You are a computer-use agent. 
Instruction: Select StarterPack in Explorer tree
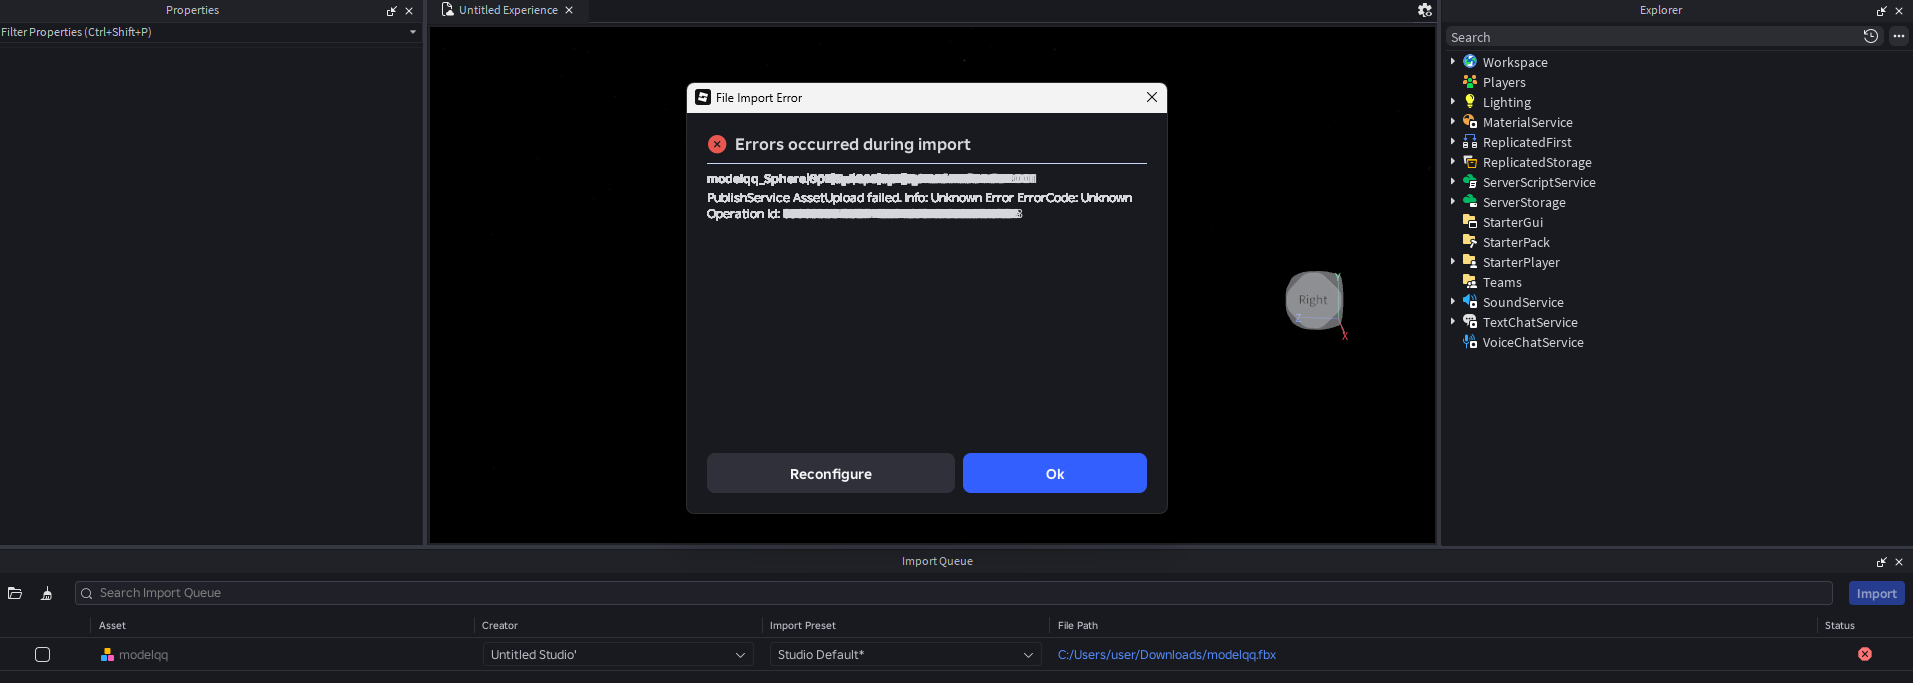tap(1516, 242)
